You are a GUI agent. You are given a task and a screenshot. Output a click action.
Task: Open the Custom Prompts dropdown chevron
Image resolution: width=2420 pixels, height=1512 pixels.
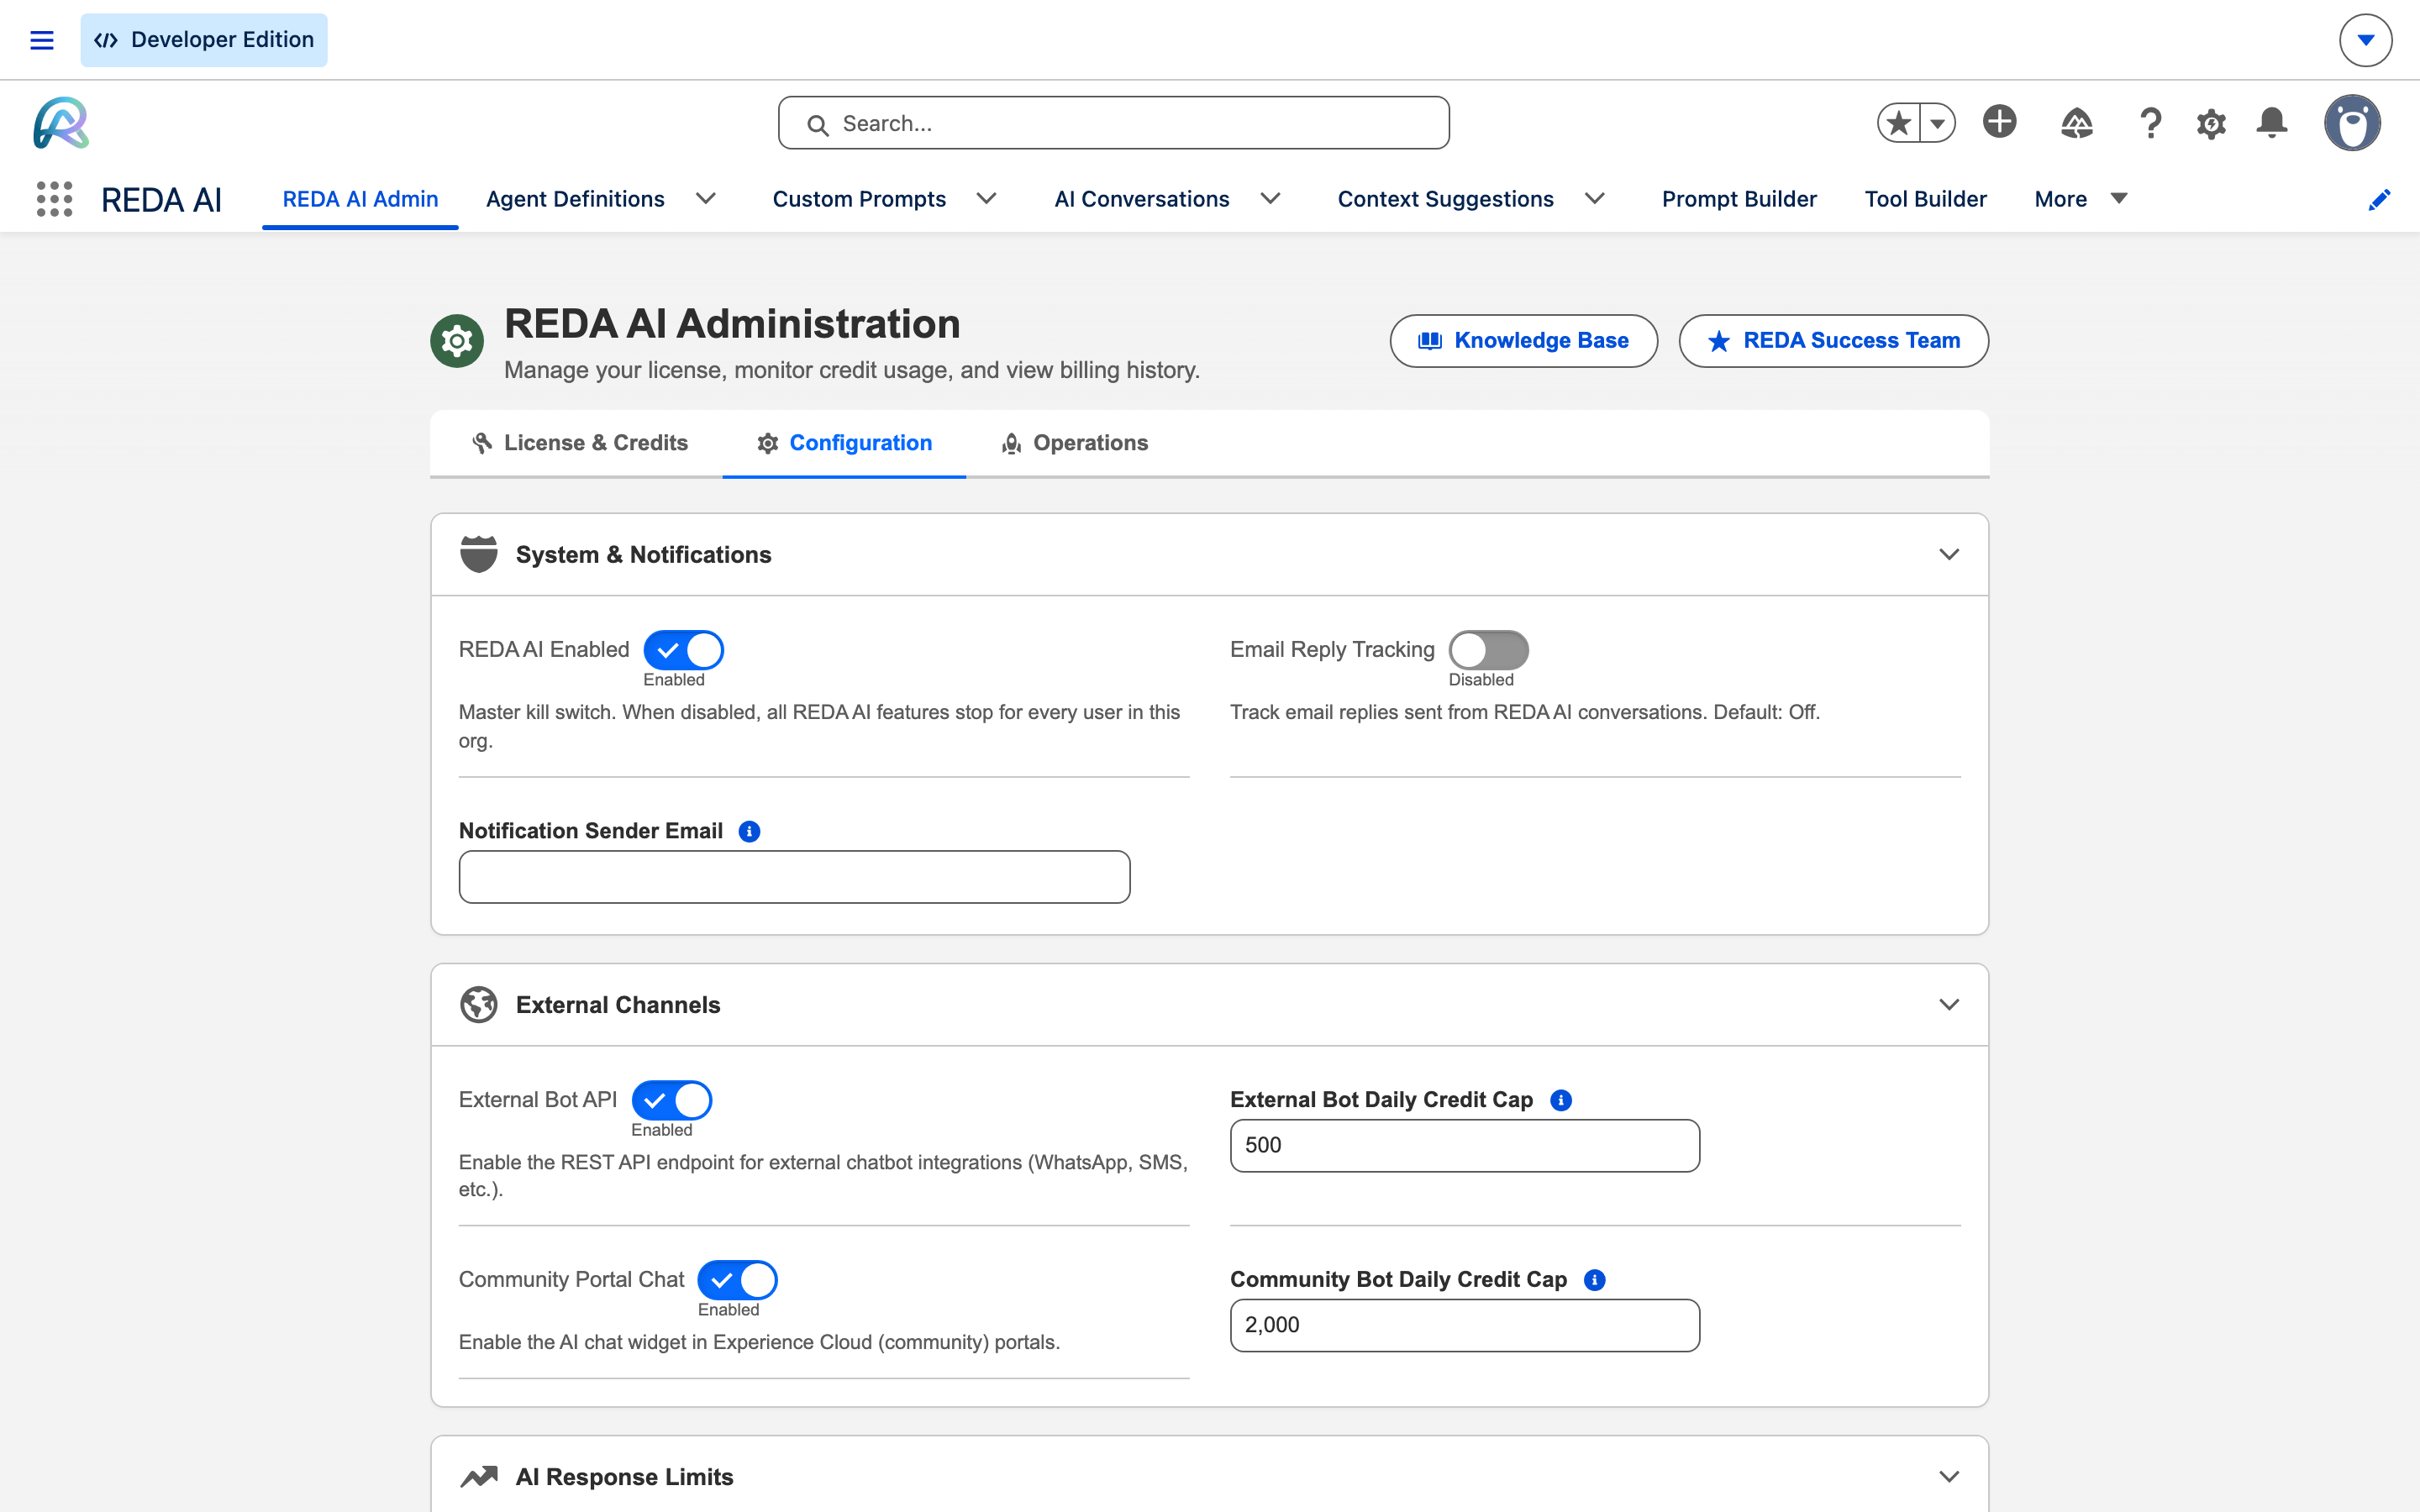tap(986, 199)
